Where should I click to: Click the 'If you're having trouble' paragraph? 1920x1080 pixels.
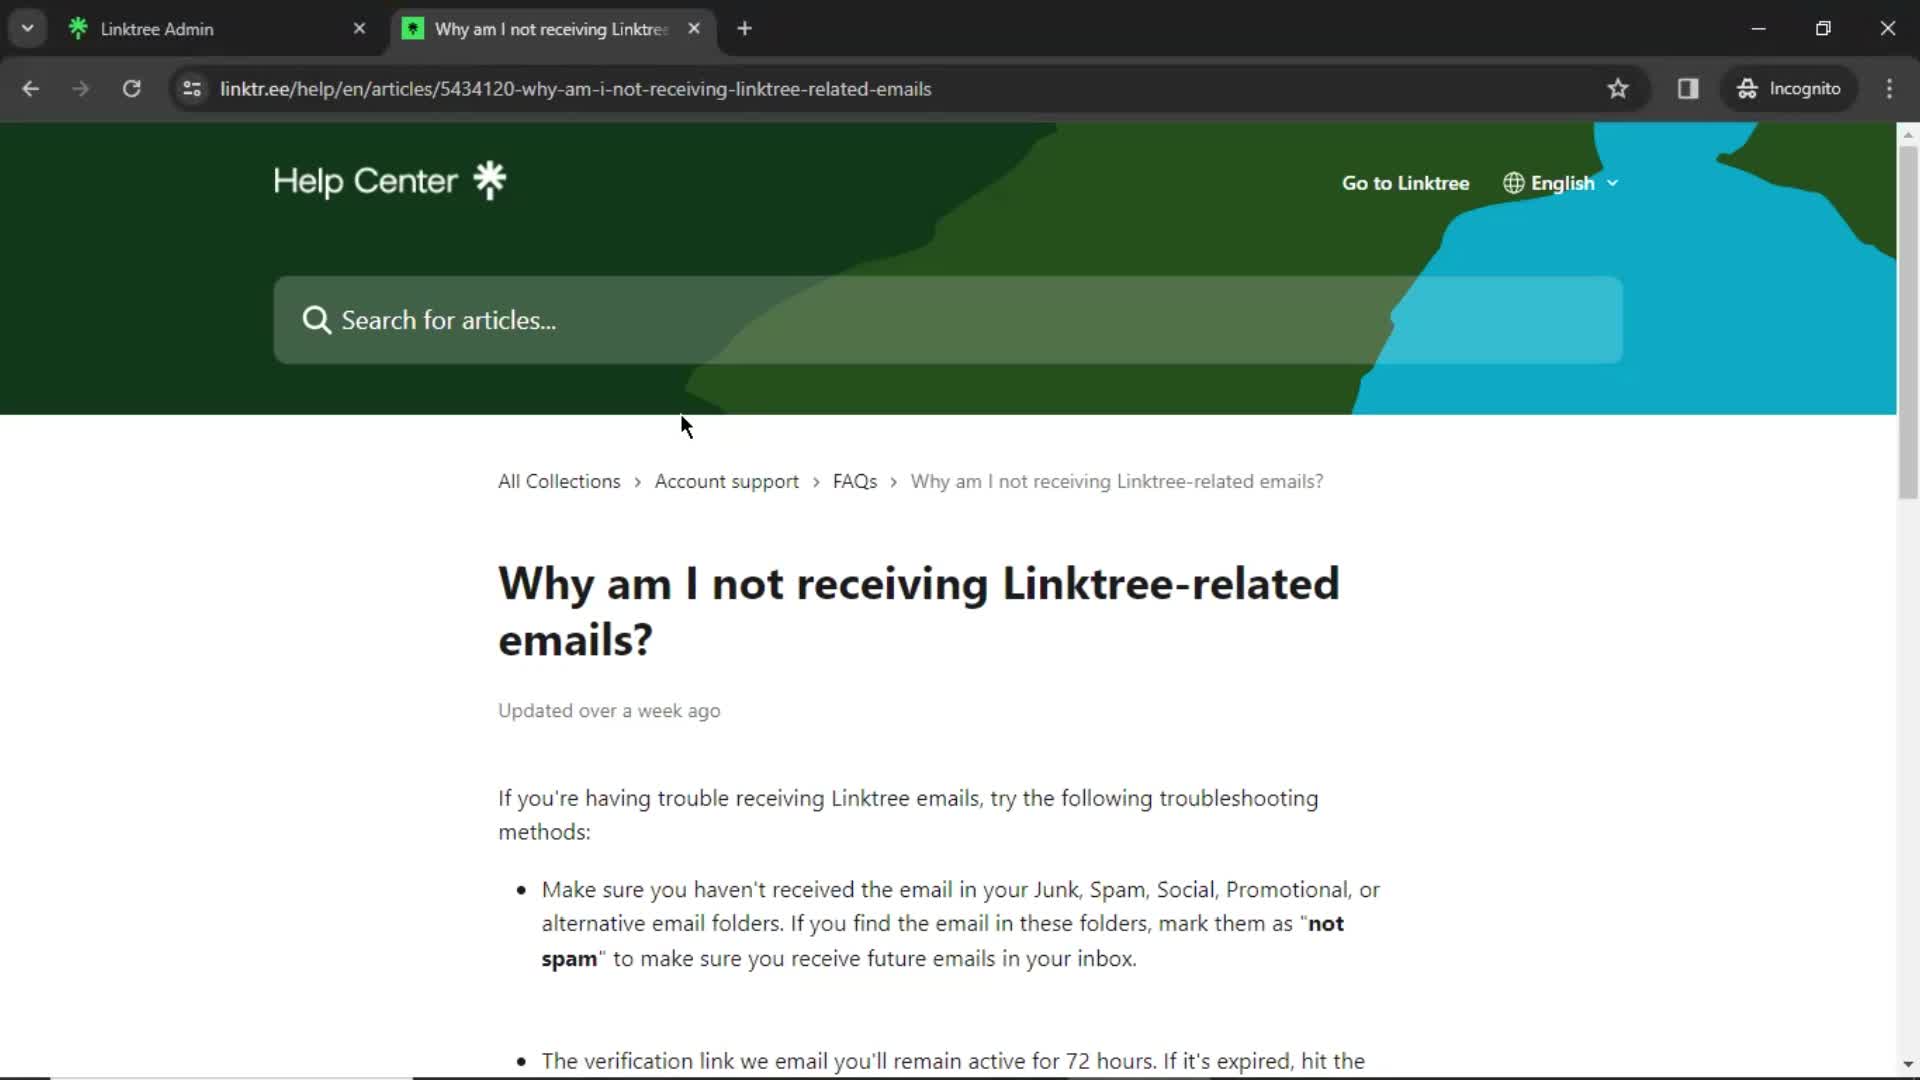(x=908, y=815)
